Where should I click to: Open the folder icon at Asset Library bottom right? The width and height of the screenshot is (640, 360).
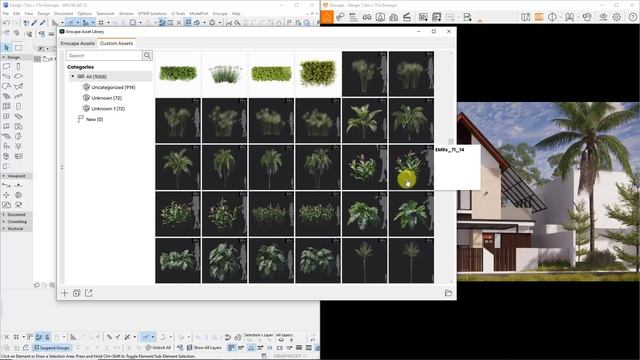pos(448,293)
